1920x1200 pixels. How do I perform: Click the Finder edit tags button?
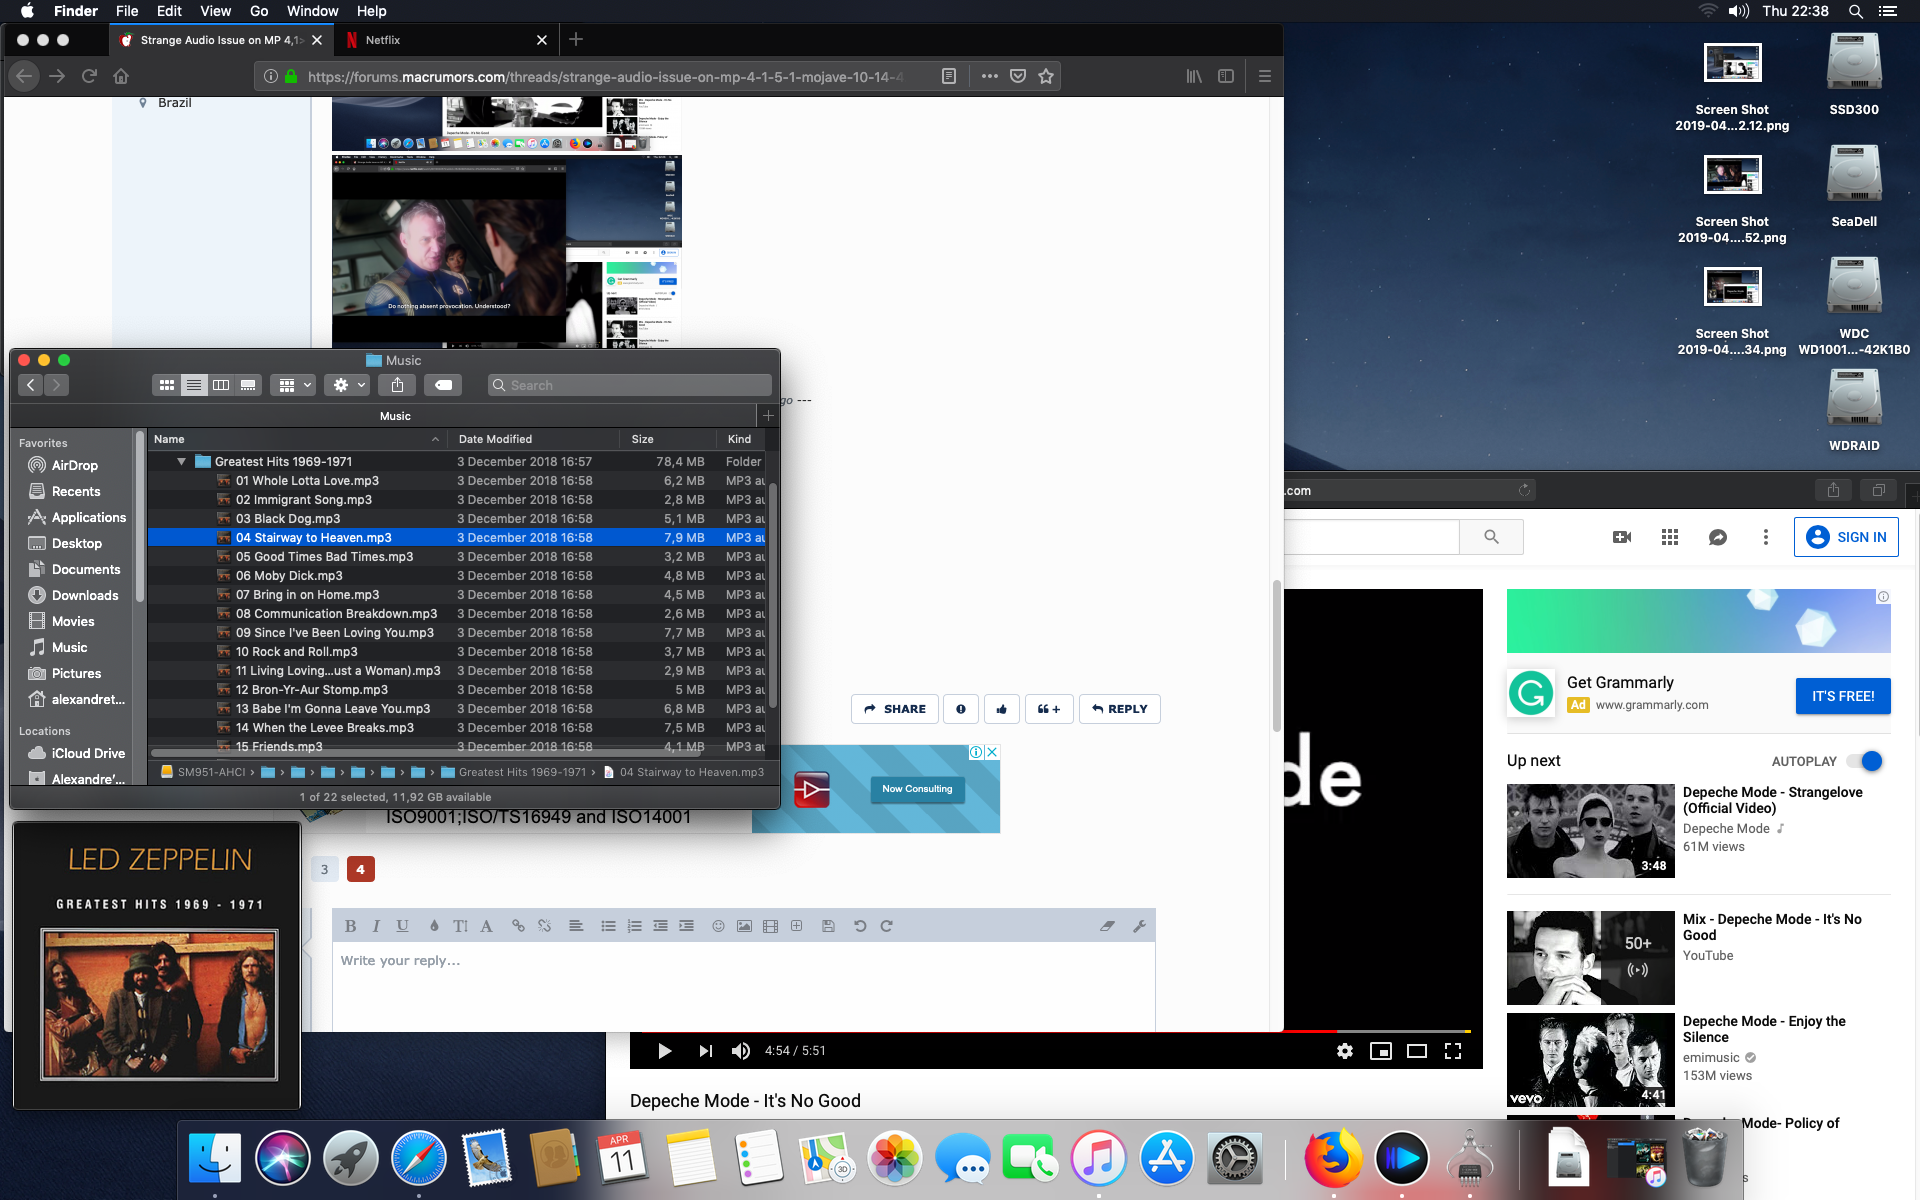(443, 385)
